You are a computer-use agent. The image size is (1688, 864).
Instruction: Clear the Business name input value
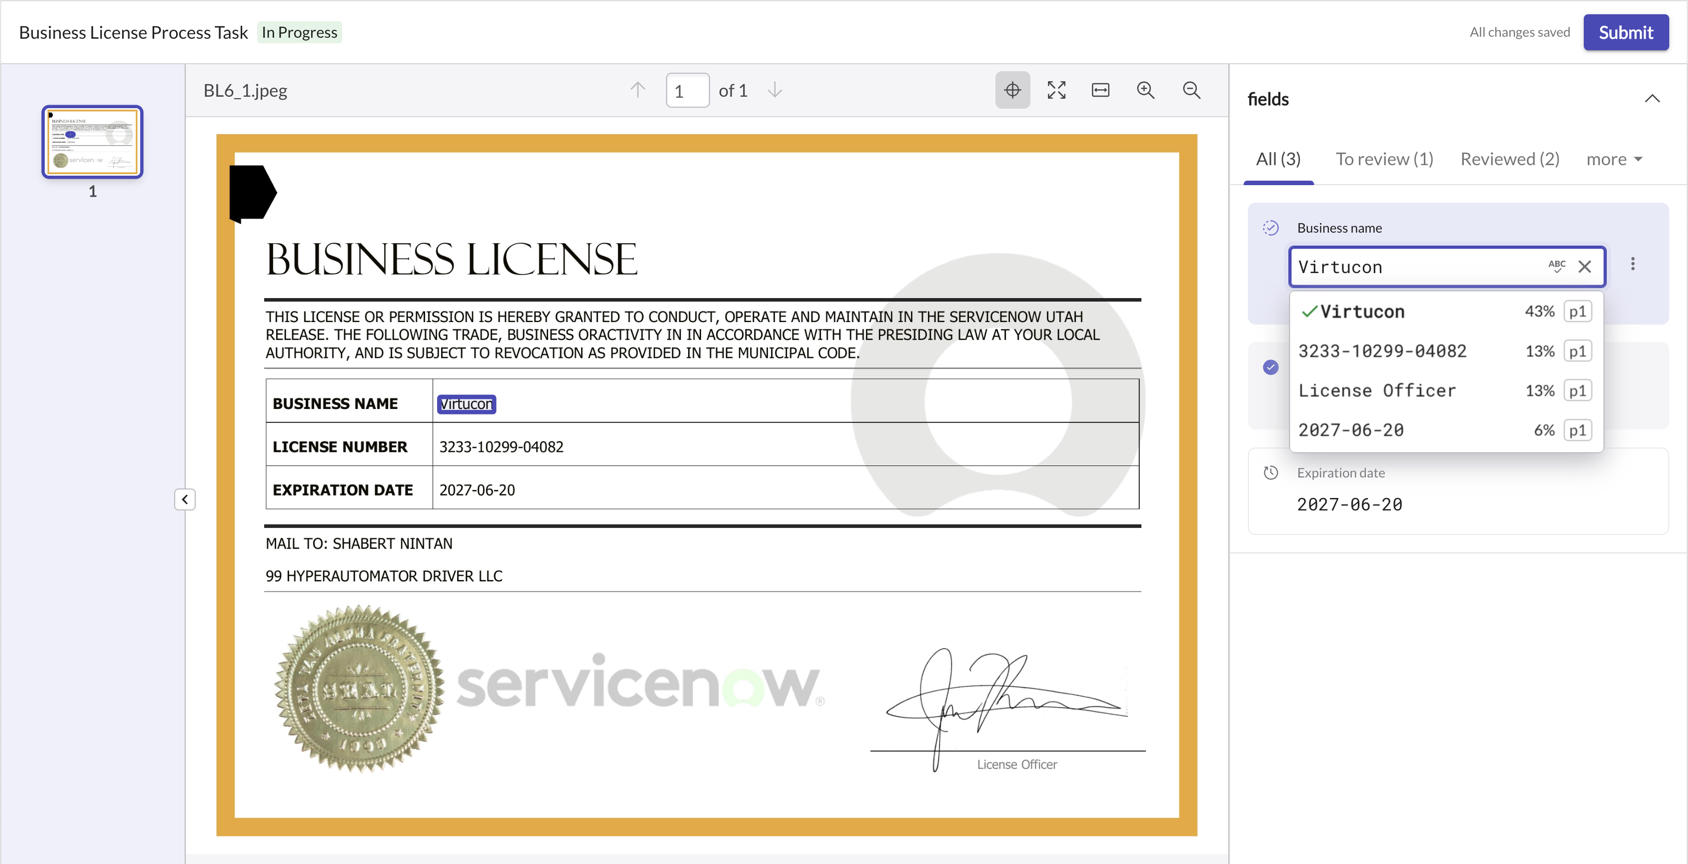1585,267
